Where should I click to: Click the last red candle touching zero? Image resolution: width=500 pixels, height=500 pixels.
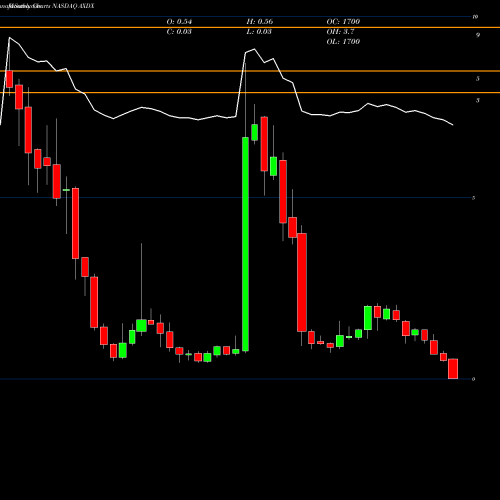[453, 369]
